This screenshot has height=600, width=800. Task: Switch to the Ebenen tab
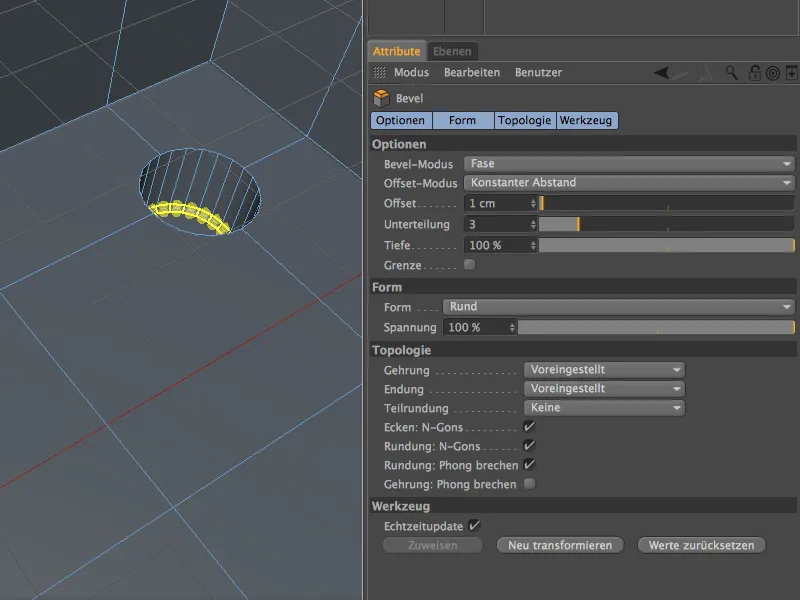(x=453, y=51)
